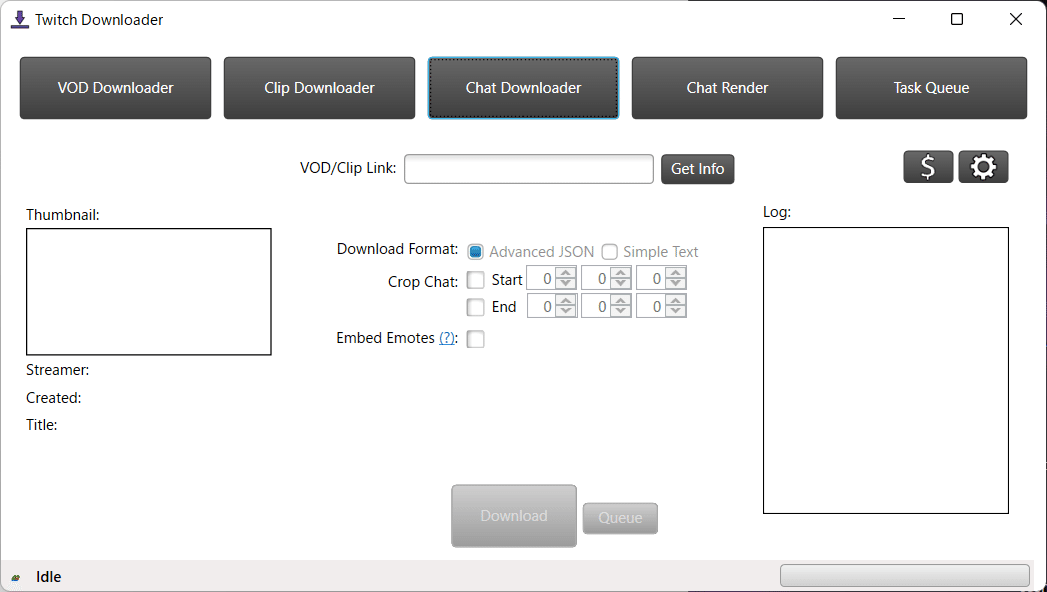Decrease the End seconds value

pyautogui.click(x=676, y=312)
